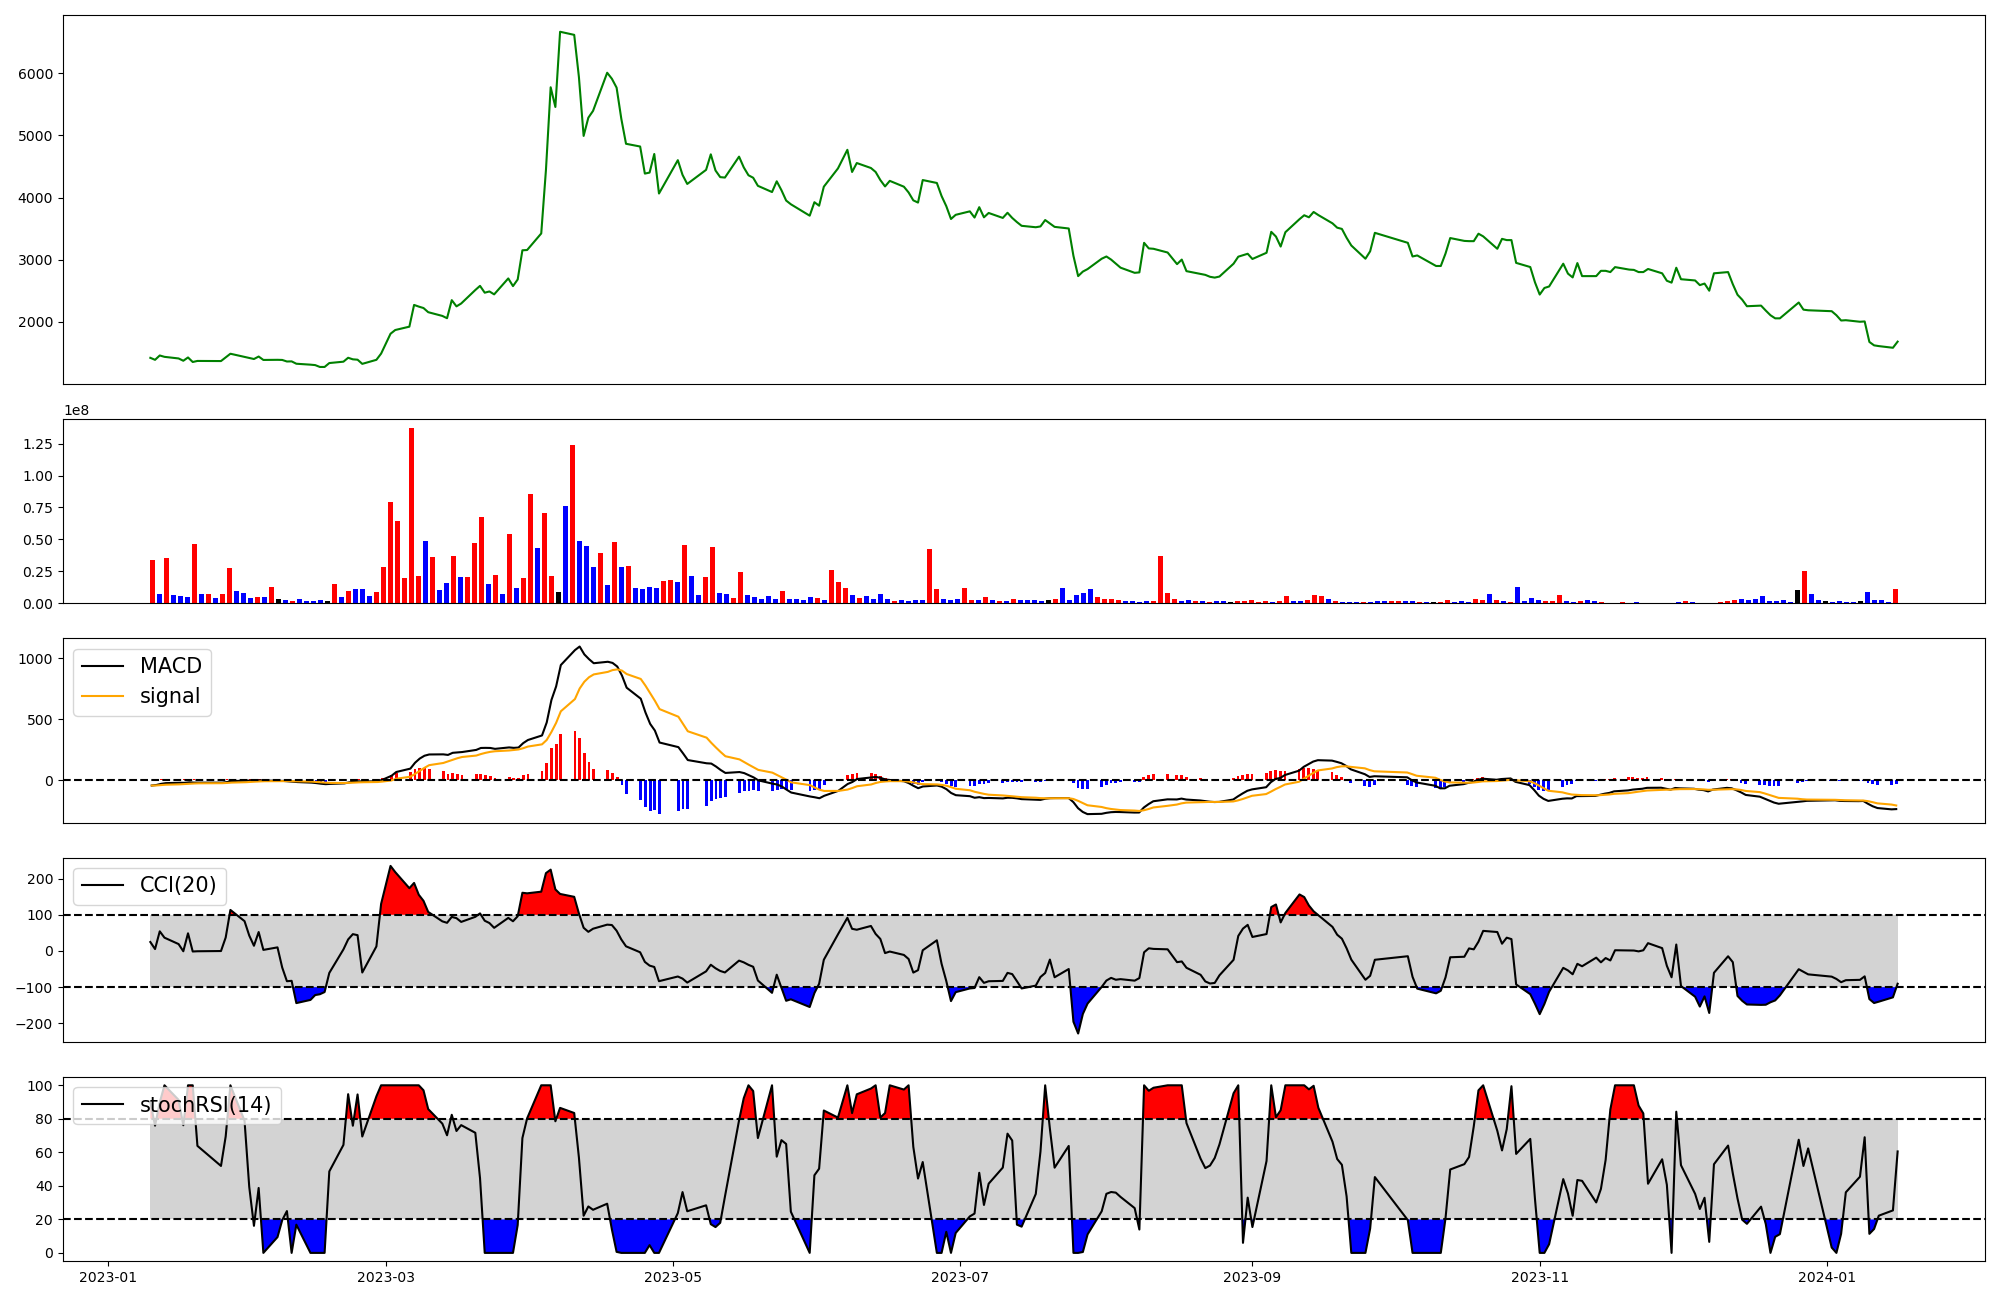The width and height of the screenshot is (2000, 1300).
Task: Click the stochRSI(14) legend entry
Action: pyautogui.click(x=205, y=1105)
